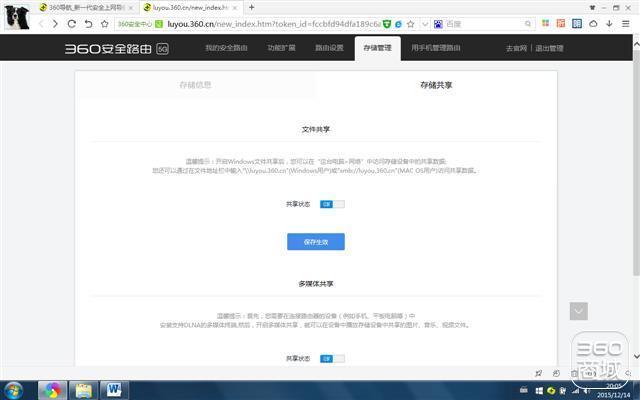Click the skin shirt icon in the title bar
The width and height of the screenshot is (640, 400).
click(593, 7)
